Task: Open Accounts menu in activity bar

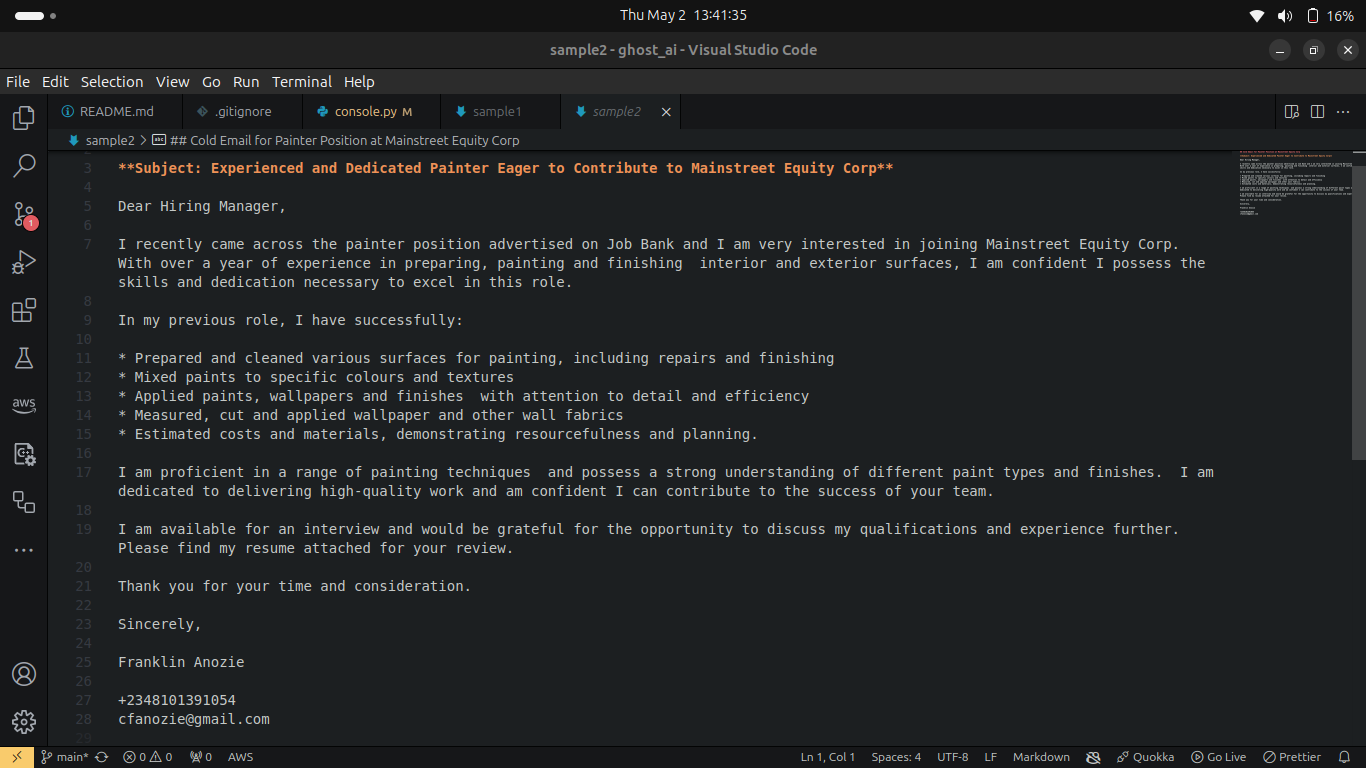Action: tap(24, 674)
